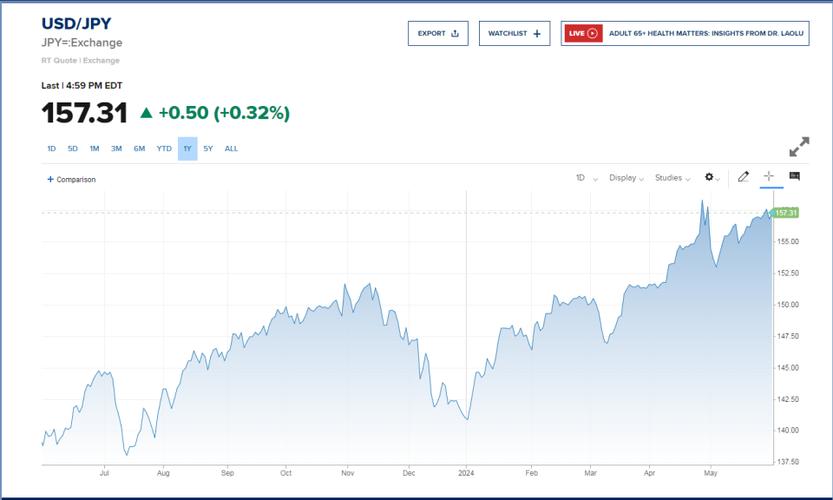Switch chart range to 5D
This screenshot has width=833, height=500.
point(73,149)
